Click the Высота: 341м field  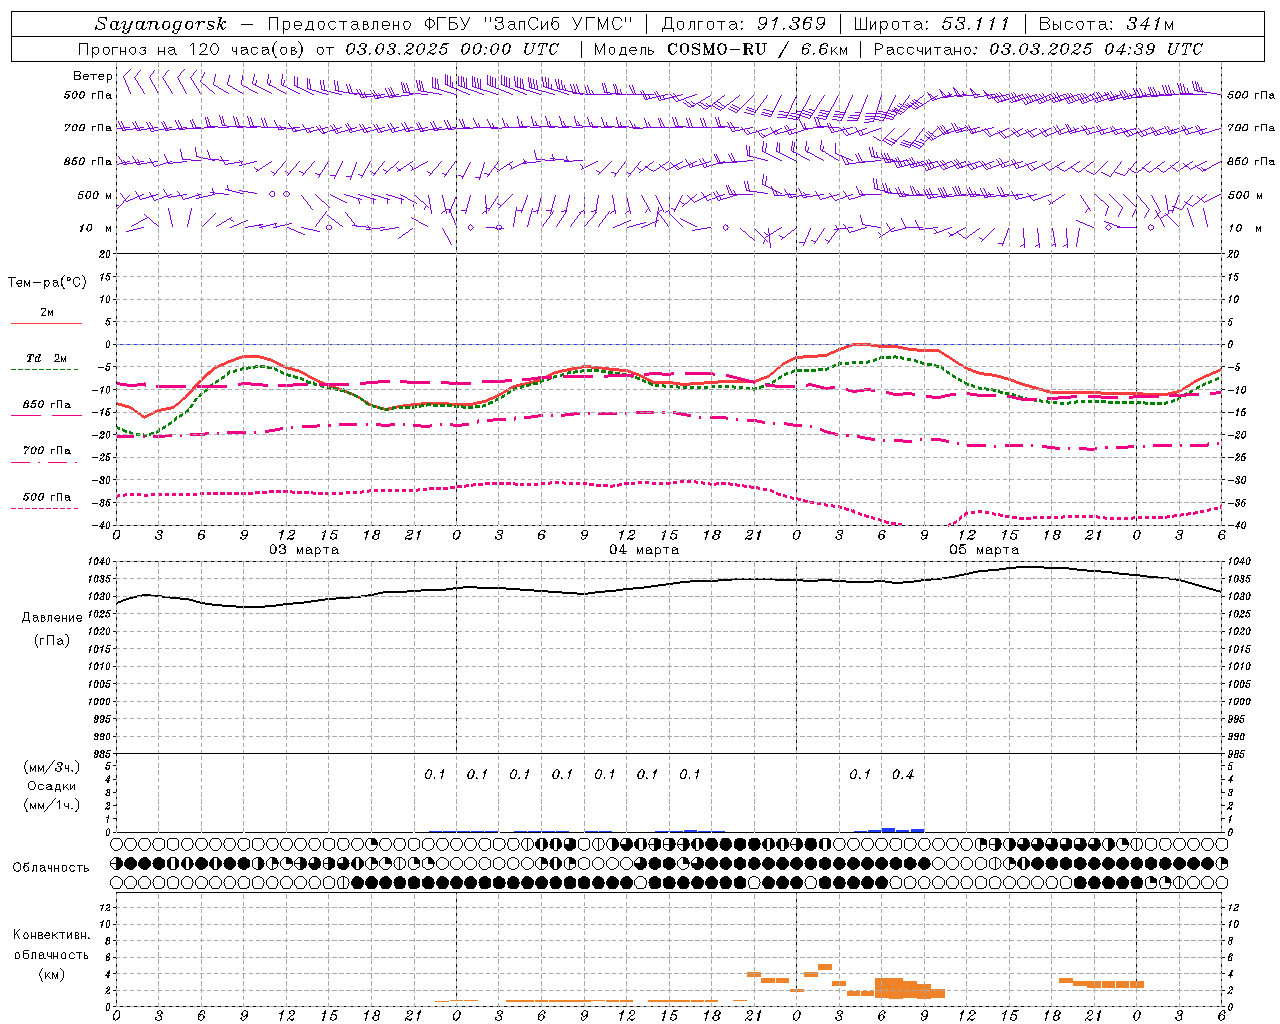[1105, 24]
